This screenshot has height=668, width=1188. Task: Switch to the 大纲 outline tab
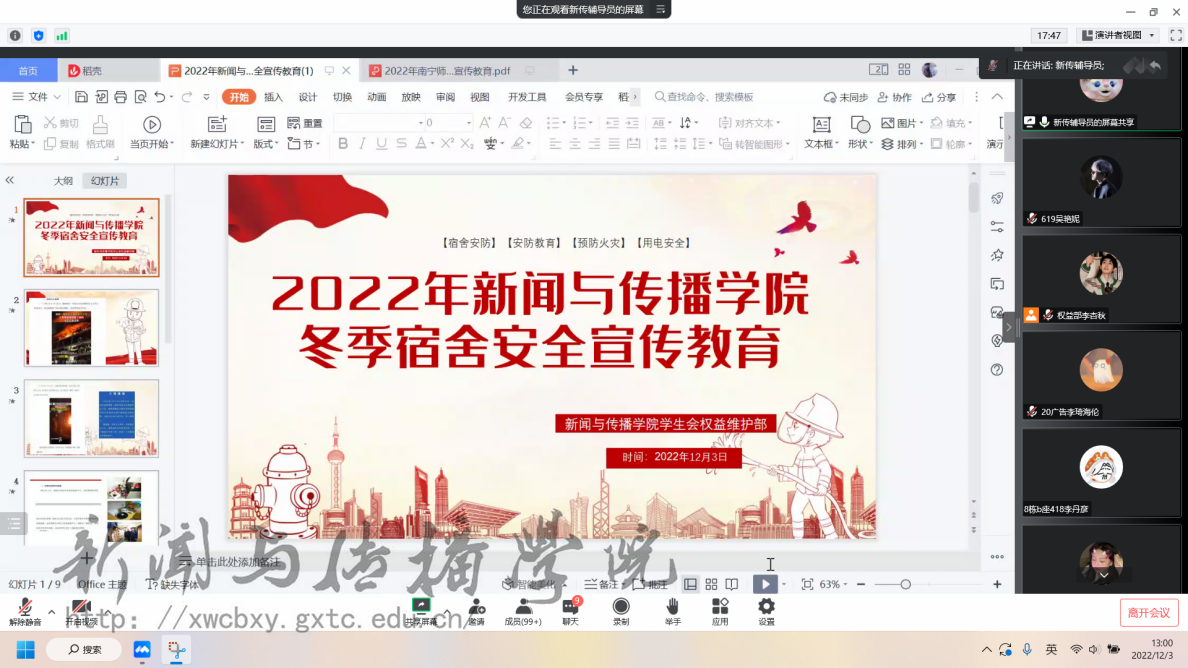click(x=63, y=181)
